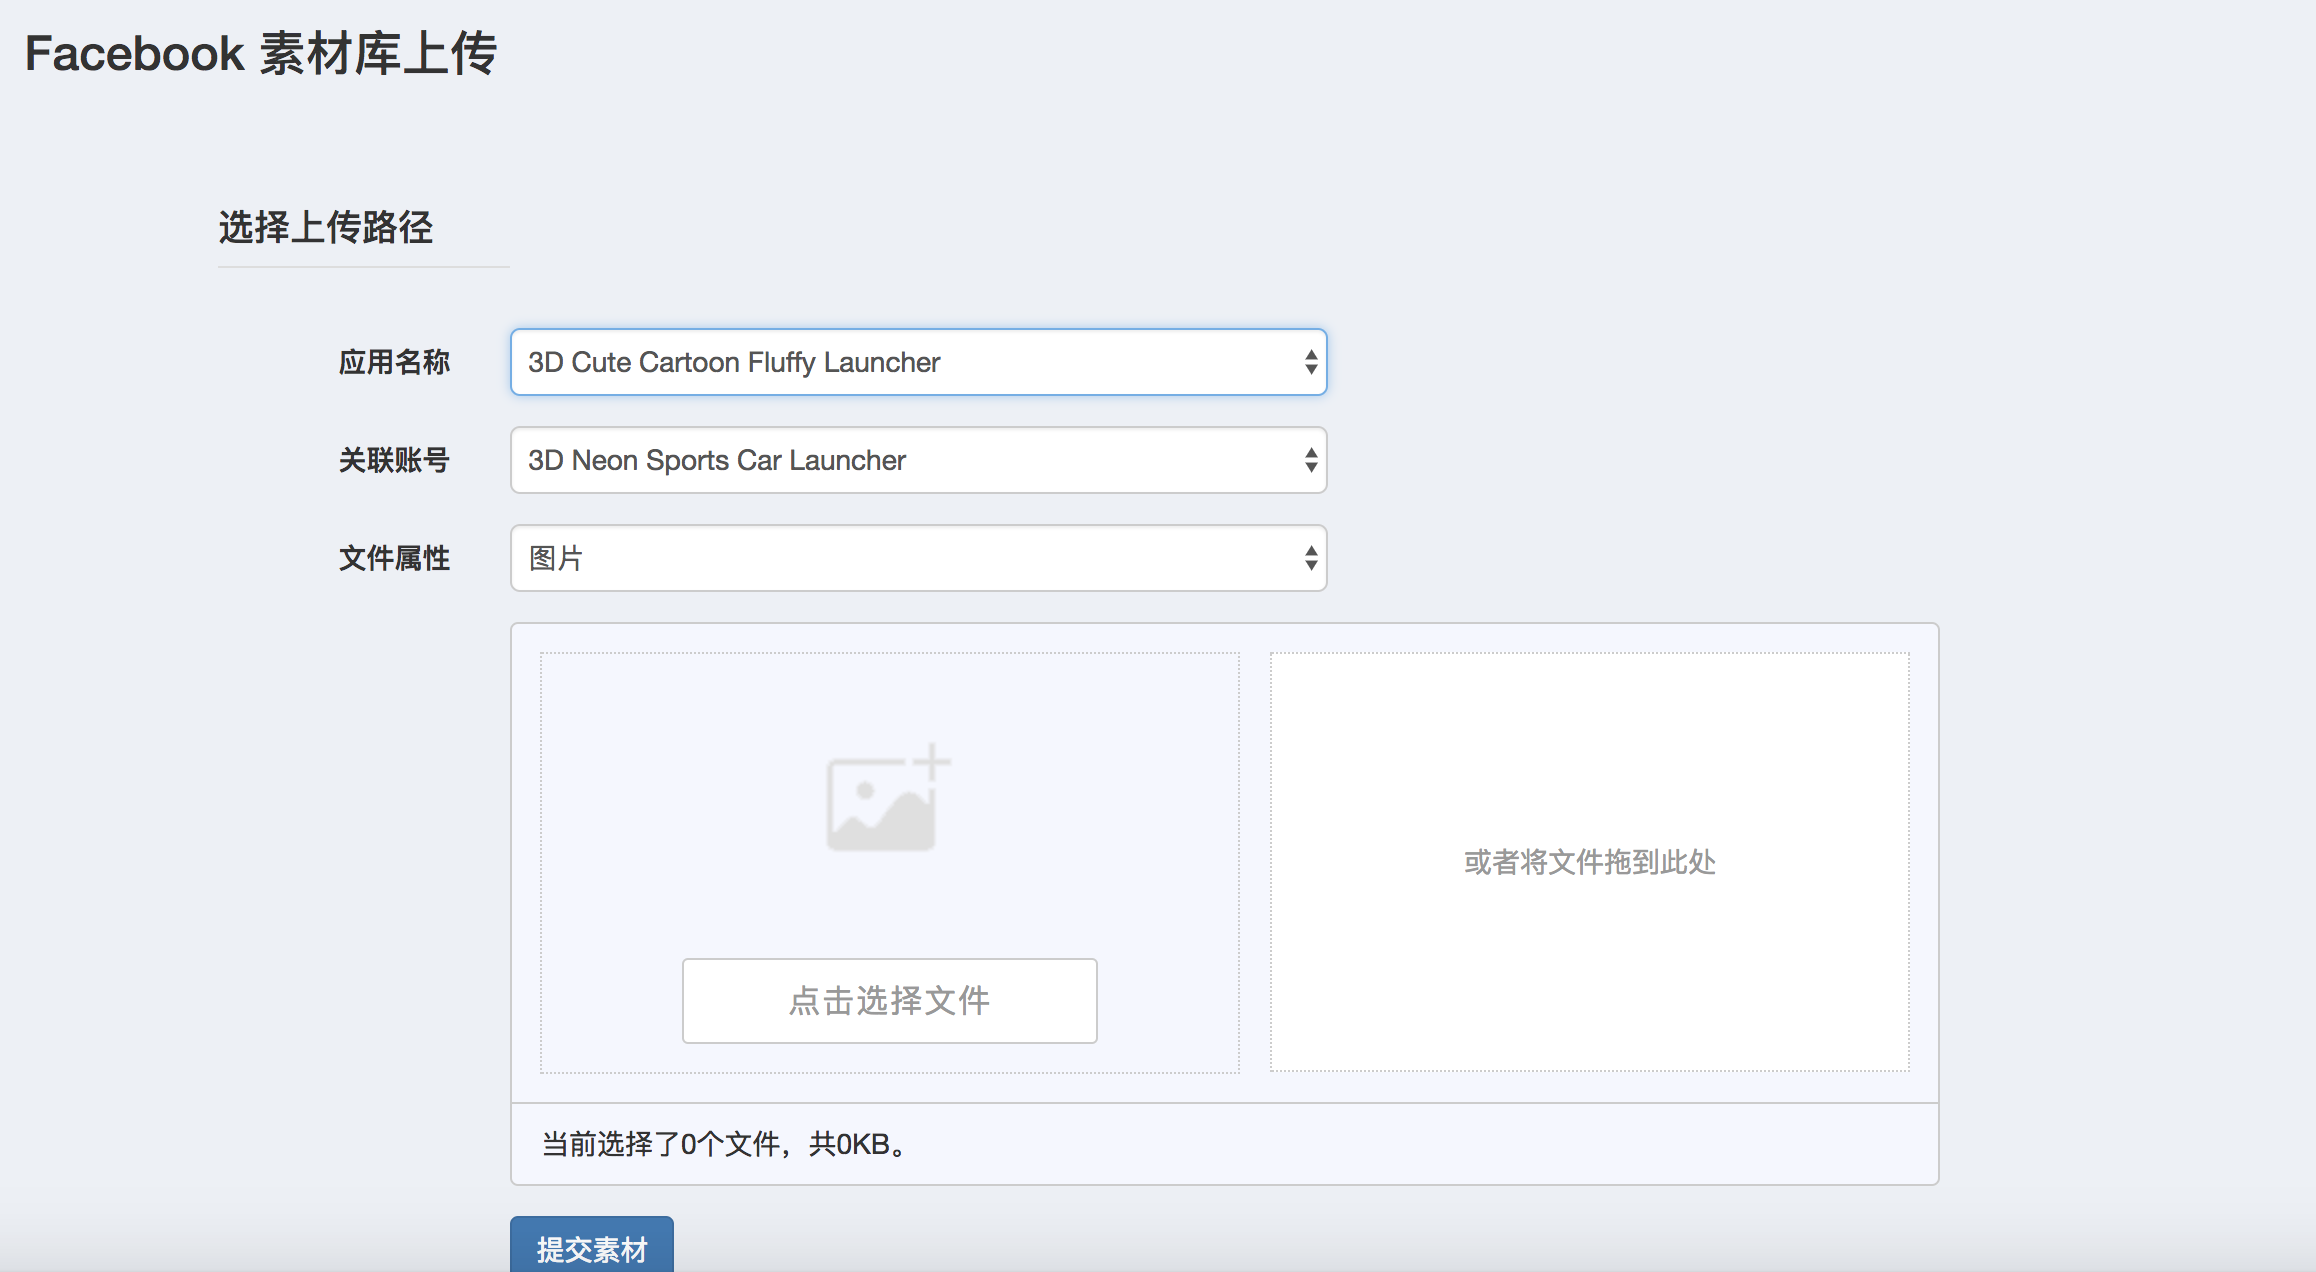Click the 选择上传路径 section heading

[x=326, y=228]
